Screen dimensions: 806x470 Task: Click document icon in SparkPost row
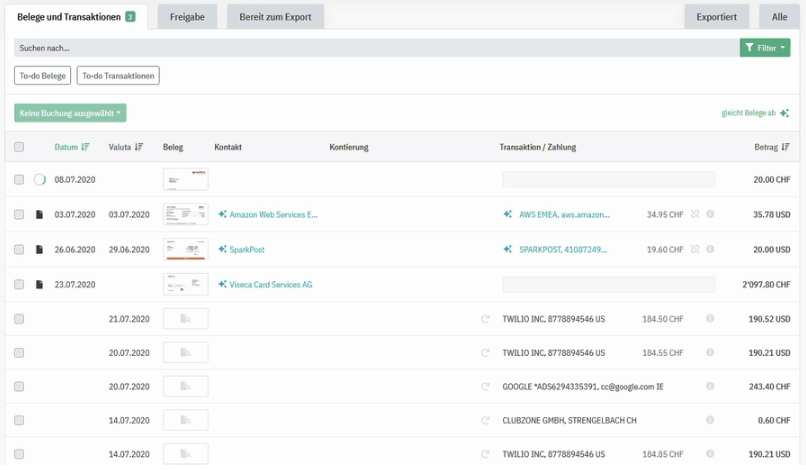(x=39, y=249)
